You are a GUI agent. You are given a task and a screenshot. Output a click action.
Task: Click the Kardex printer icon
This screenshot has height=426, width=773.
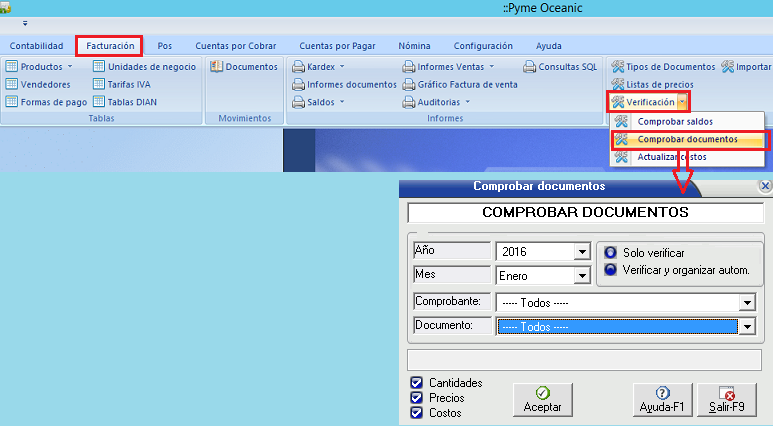298,67
